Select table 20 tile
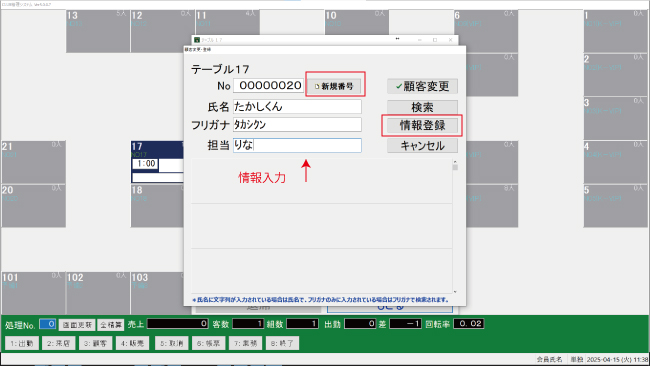The width and height of the screenshot is (650, 366). (x=33, y=206)
